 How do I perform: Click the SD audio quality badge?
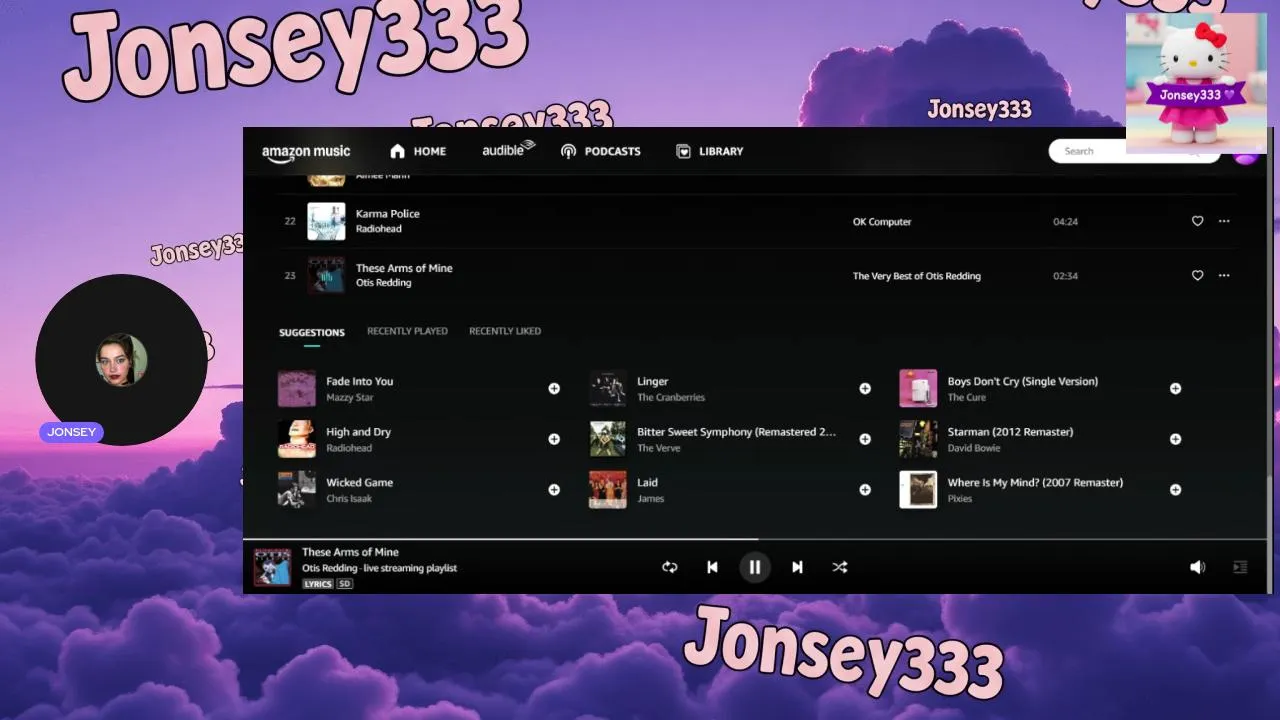pos(344,584)
